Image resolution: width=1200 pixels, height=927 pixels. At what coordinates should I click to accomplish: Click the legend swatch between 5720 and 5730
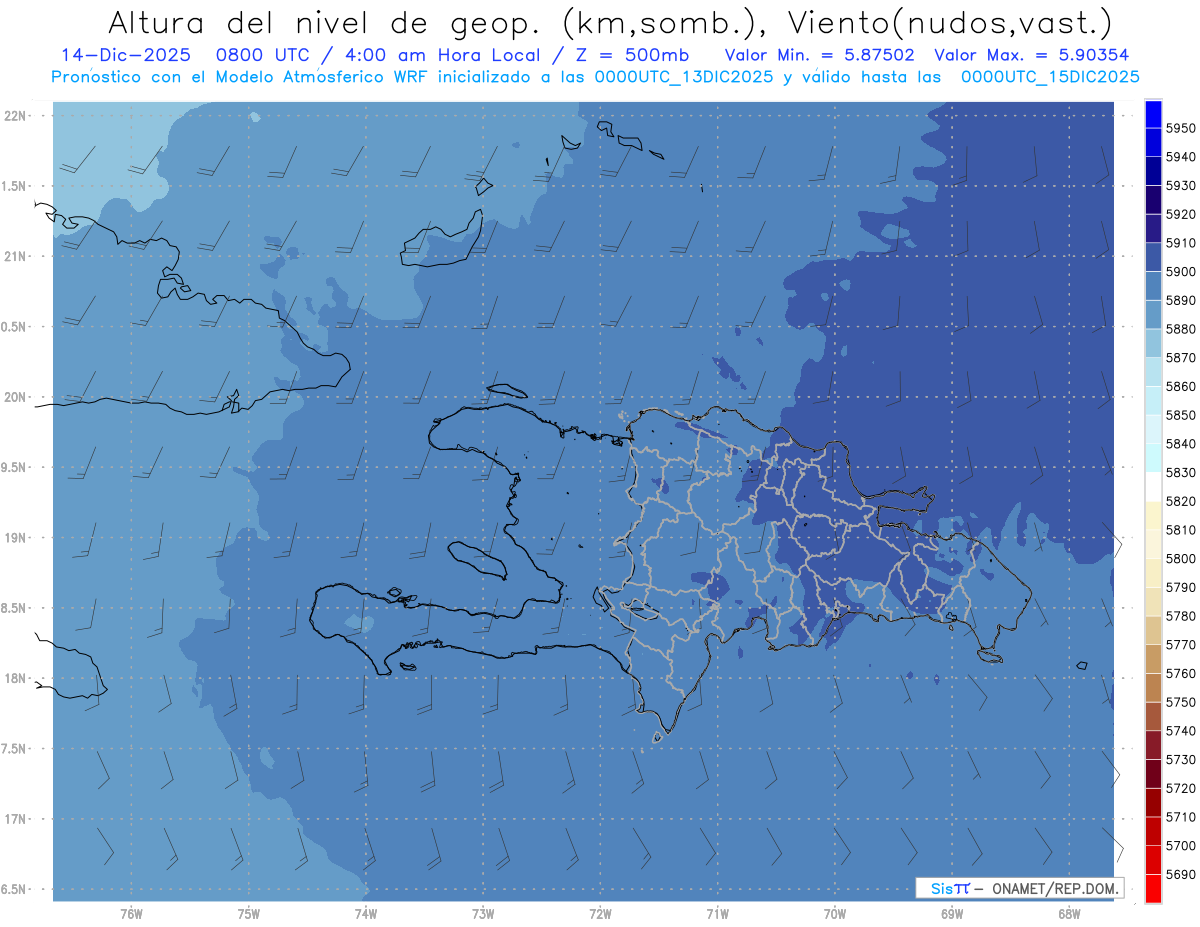1153,773
